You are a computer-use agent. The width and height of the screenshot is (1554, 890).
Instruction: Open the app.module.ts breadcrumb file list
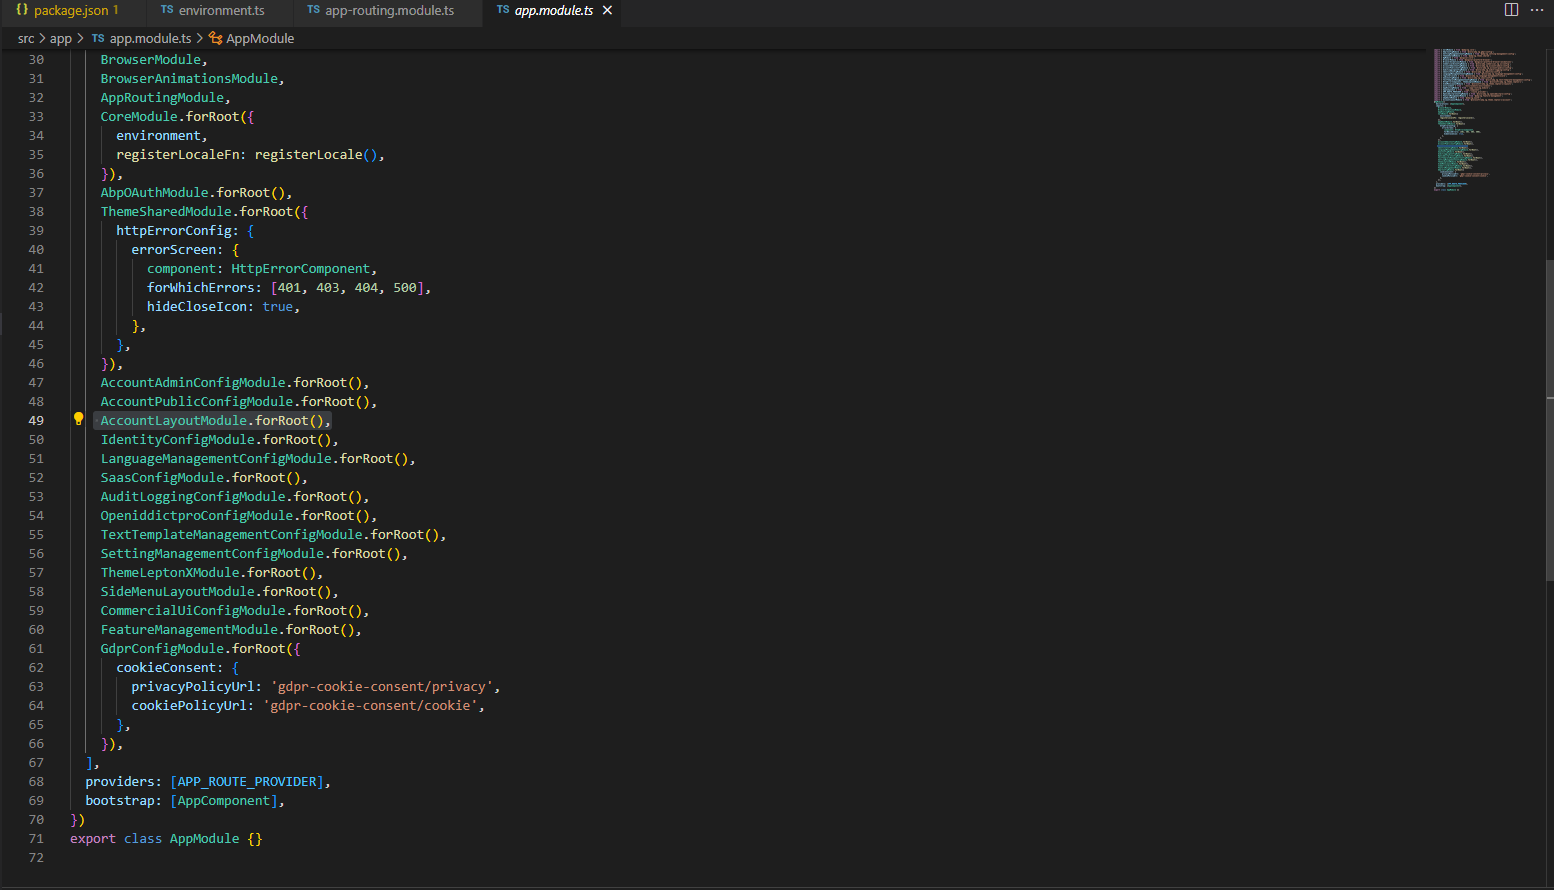tap(150, 38)
